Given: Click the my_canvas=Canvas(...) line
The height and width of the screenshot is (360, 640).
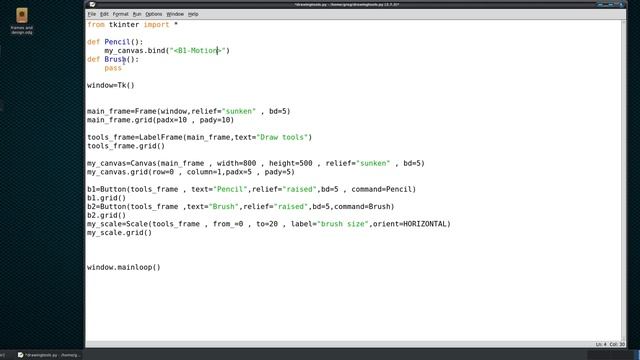Looking at the screenshot, I should click(x=256, y=163).
